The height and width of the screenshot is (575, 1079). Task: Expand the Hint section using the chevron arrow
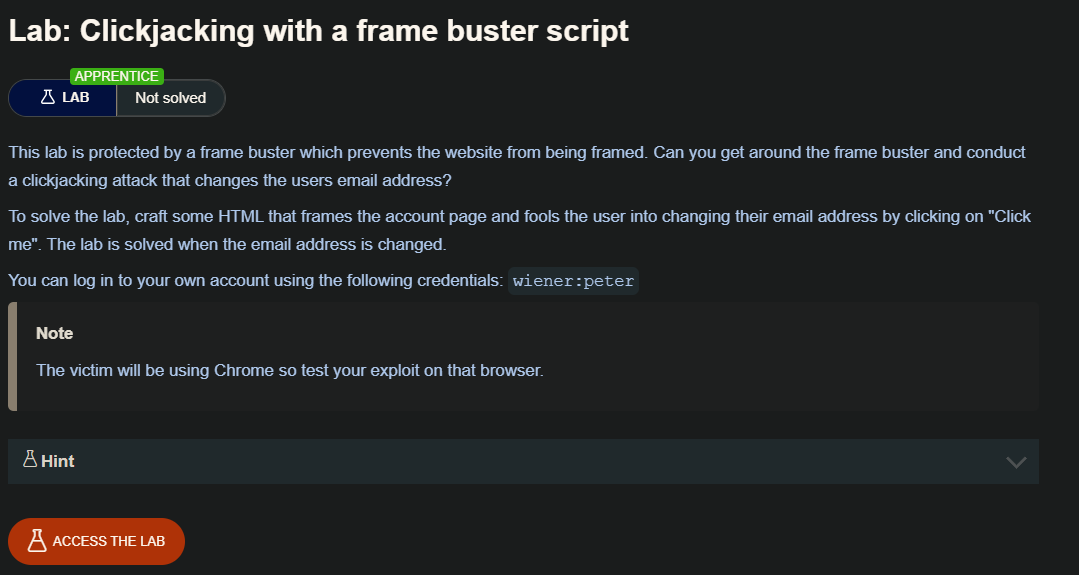point(1016,462)
